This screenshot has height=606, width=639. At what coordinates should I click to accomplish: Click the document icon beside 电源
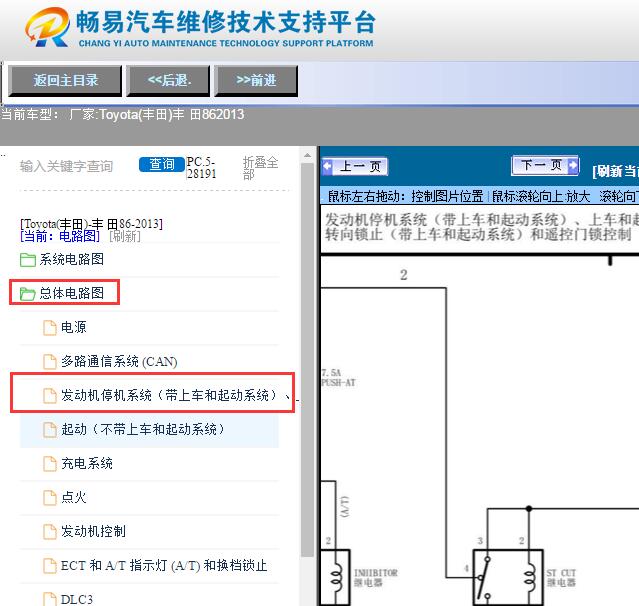click(x=50, y=328)
